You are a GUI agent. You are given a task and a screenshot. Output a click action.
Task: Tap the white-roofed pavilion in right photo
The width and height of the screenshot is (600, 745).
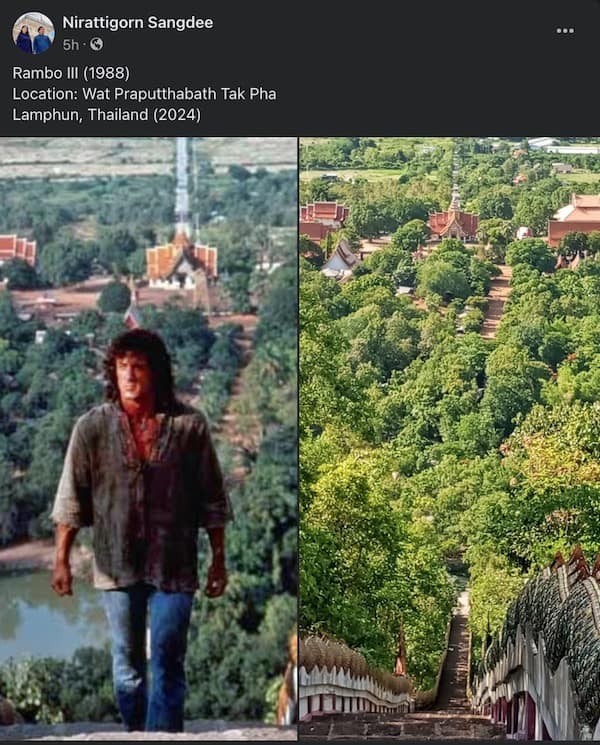click(340, 260)
